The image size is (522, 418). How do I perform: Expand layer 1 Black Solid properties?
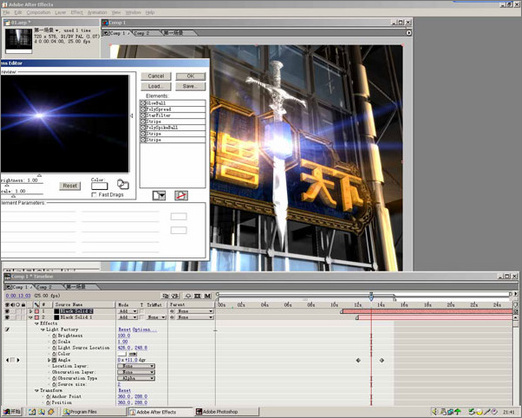[x=31, y=311]
